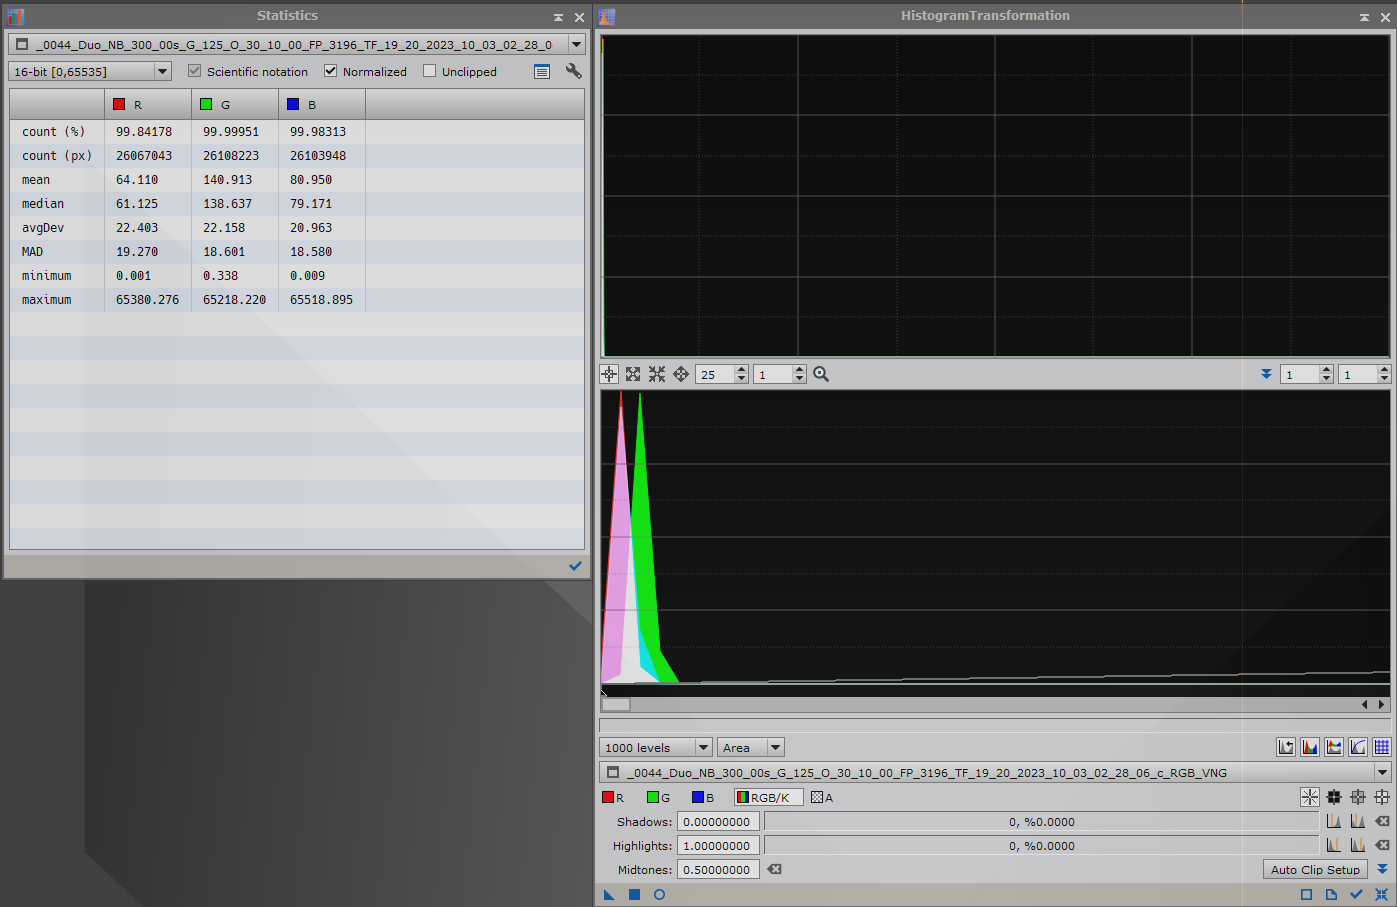Select the red R channel toggle

tap(613, 797)
